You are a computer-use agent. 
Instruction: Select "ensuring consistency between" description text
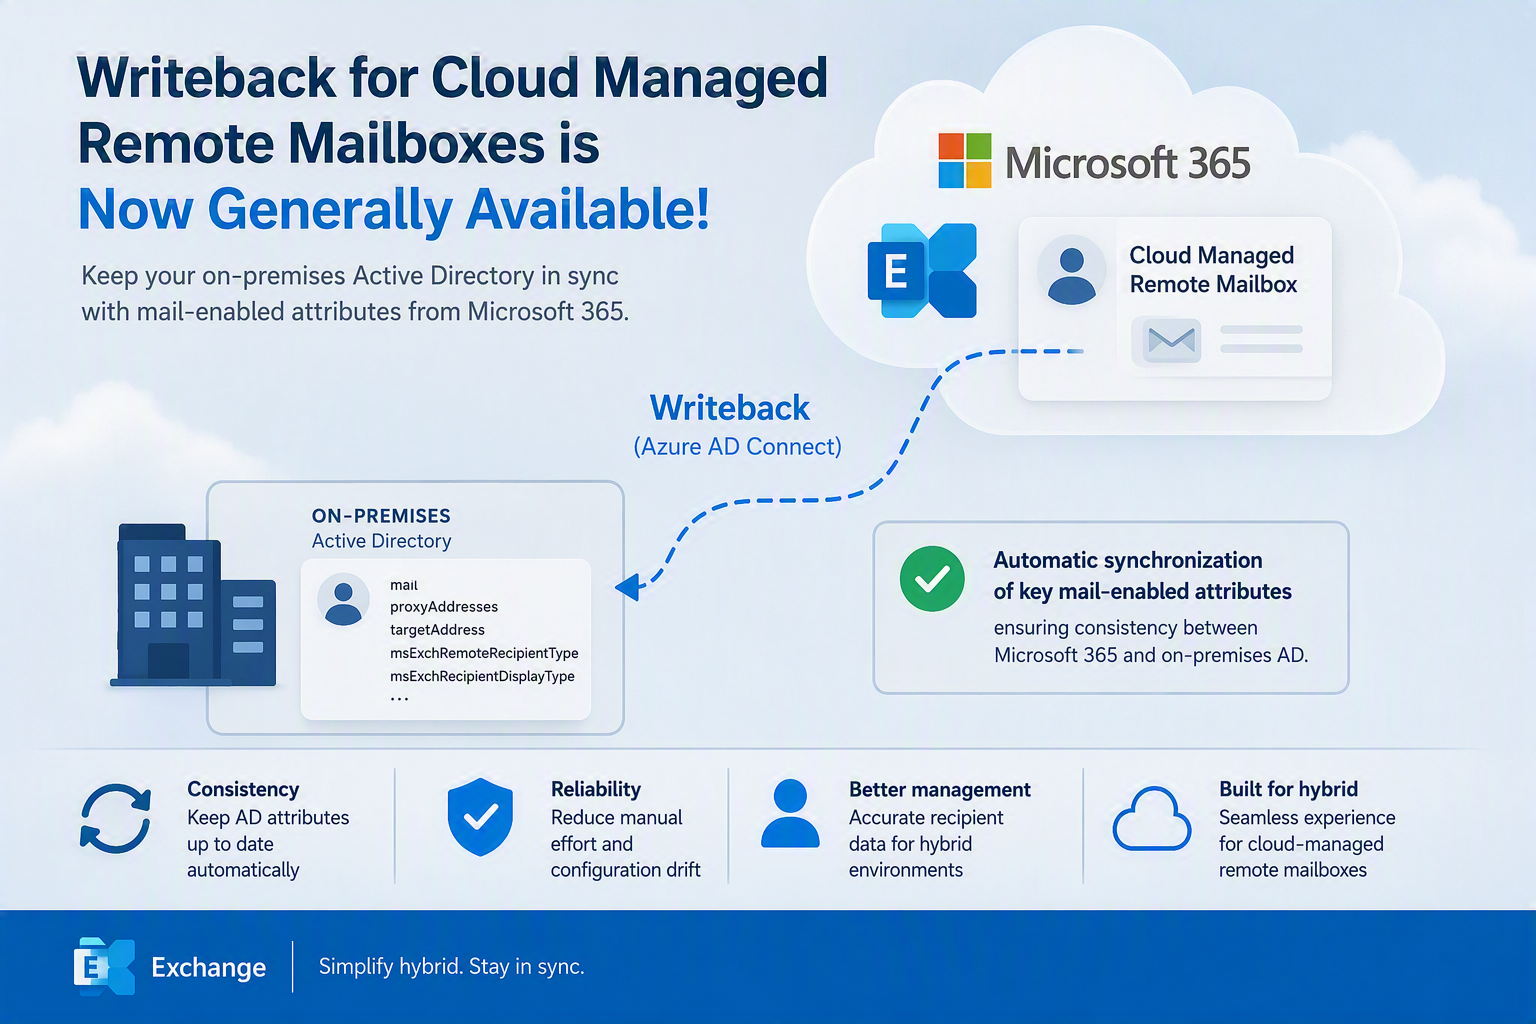pyautogui.click(x=1126, y=628)
